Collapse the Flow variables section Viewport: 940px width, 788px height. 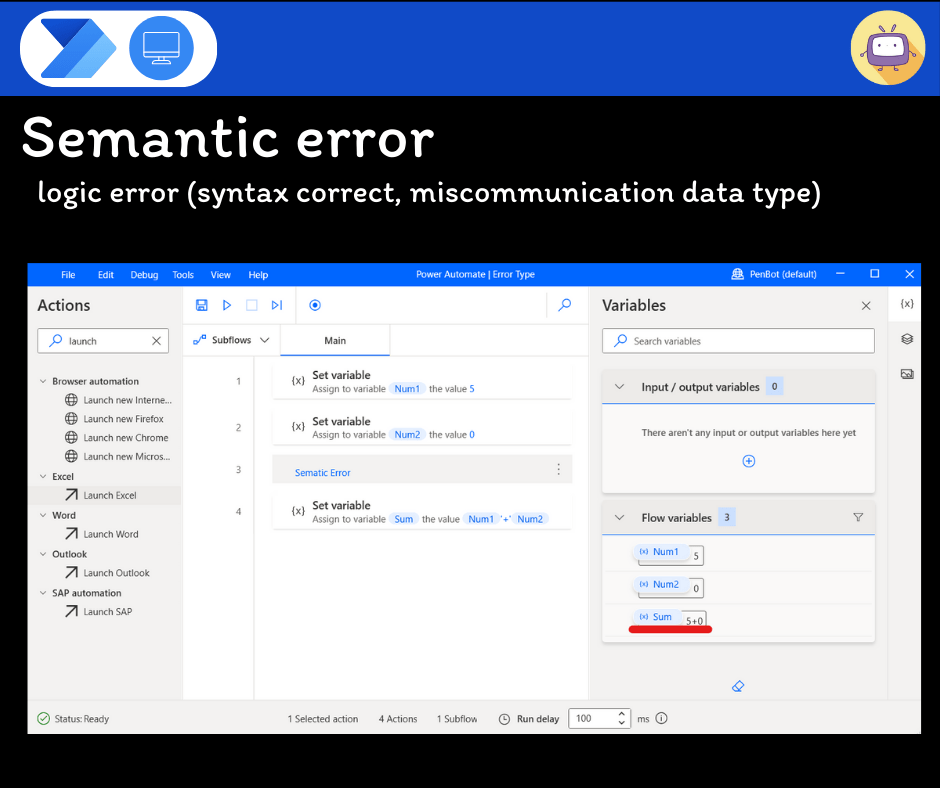[x=619, y=518]
